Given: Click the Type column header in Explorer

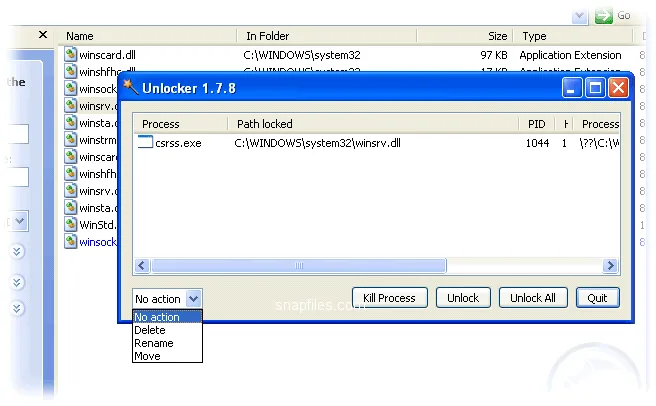Looking at the screenshot, I should (573, 36).
